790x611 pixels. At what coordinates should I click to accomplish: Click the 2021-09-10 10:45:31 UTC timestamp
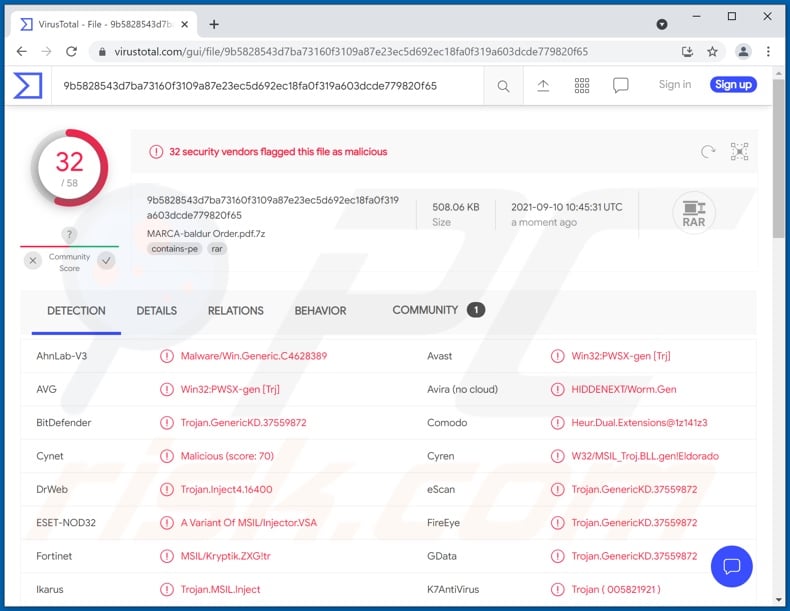click(x=567, y=207)
